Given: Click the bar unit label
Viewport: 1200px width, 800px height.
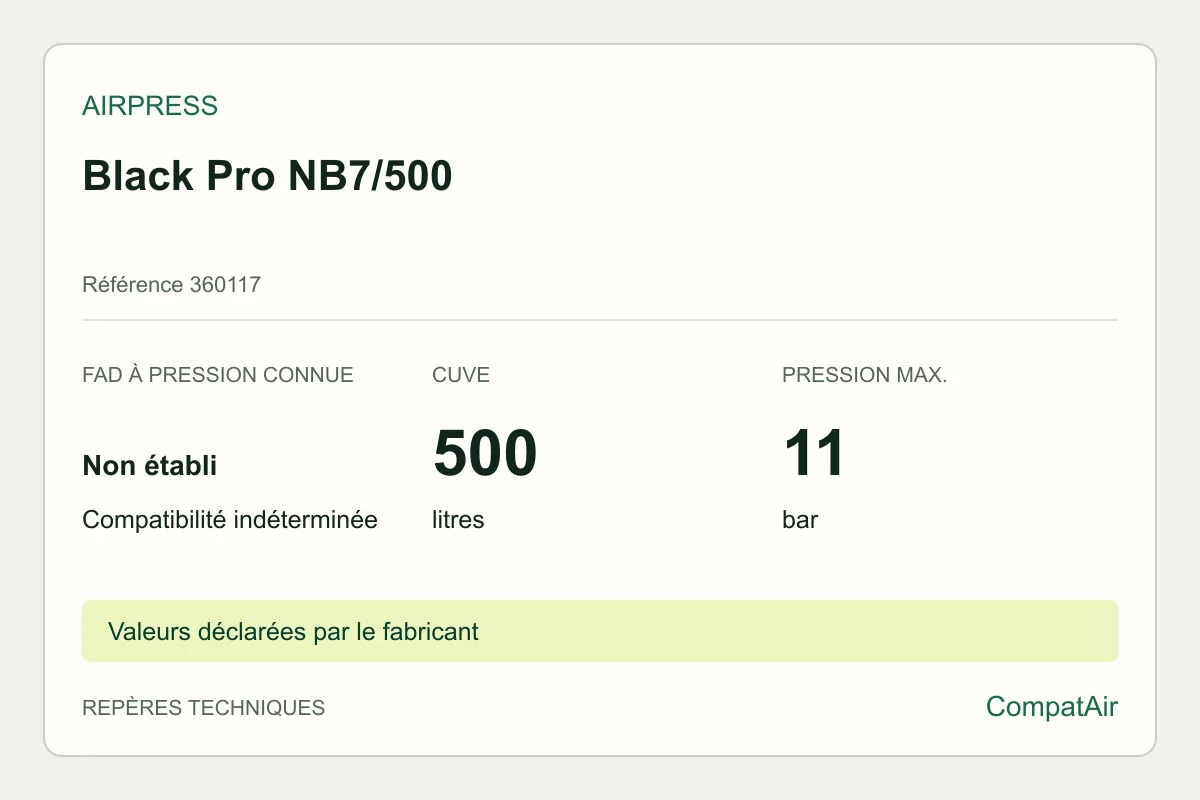Looking at the screenshot, I should 800,520.
